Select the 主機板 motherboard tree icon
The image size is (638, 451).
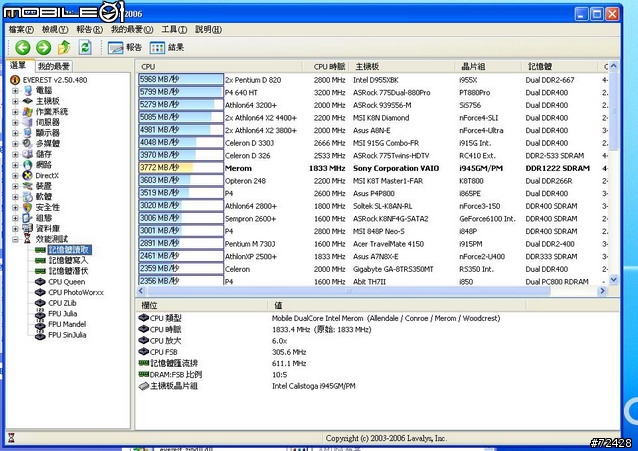coord(28,101)
